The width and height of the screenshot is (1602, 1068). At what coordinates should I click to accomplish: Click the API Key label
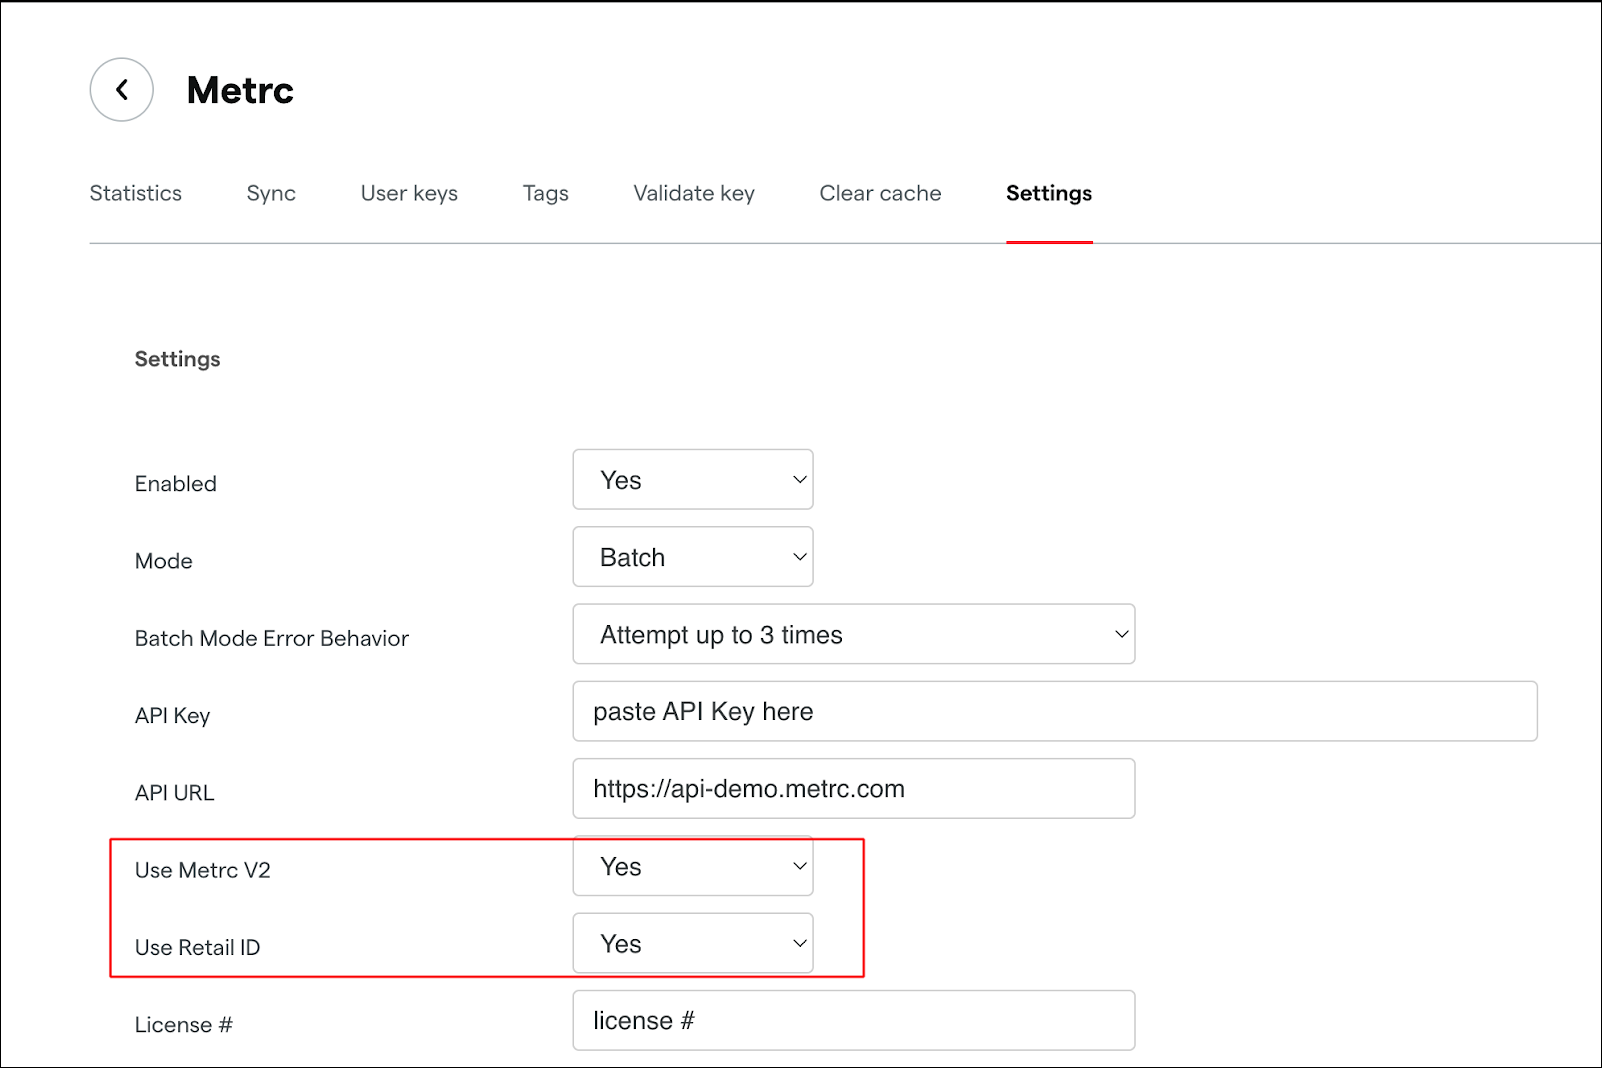(173, 716)
